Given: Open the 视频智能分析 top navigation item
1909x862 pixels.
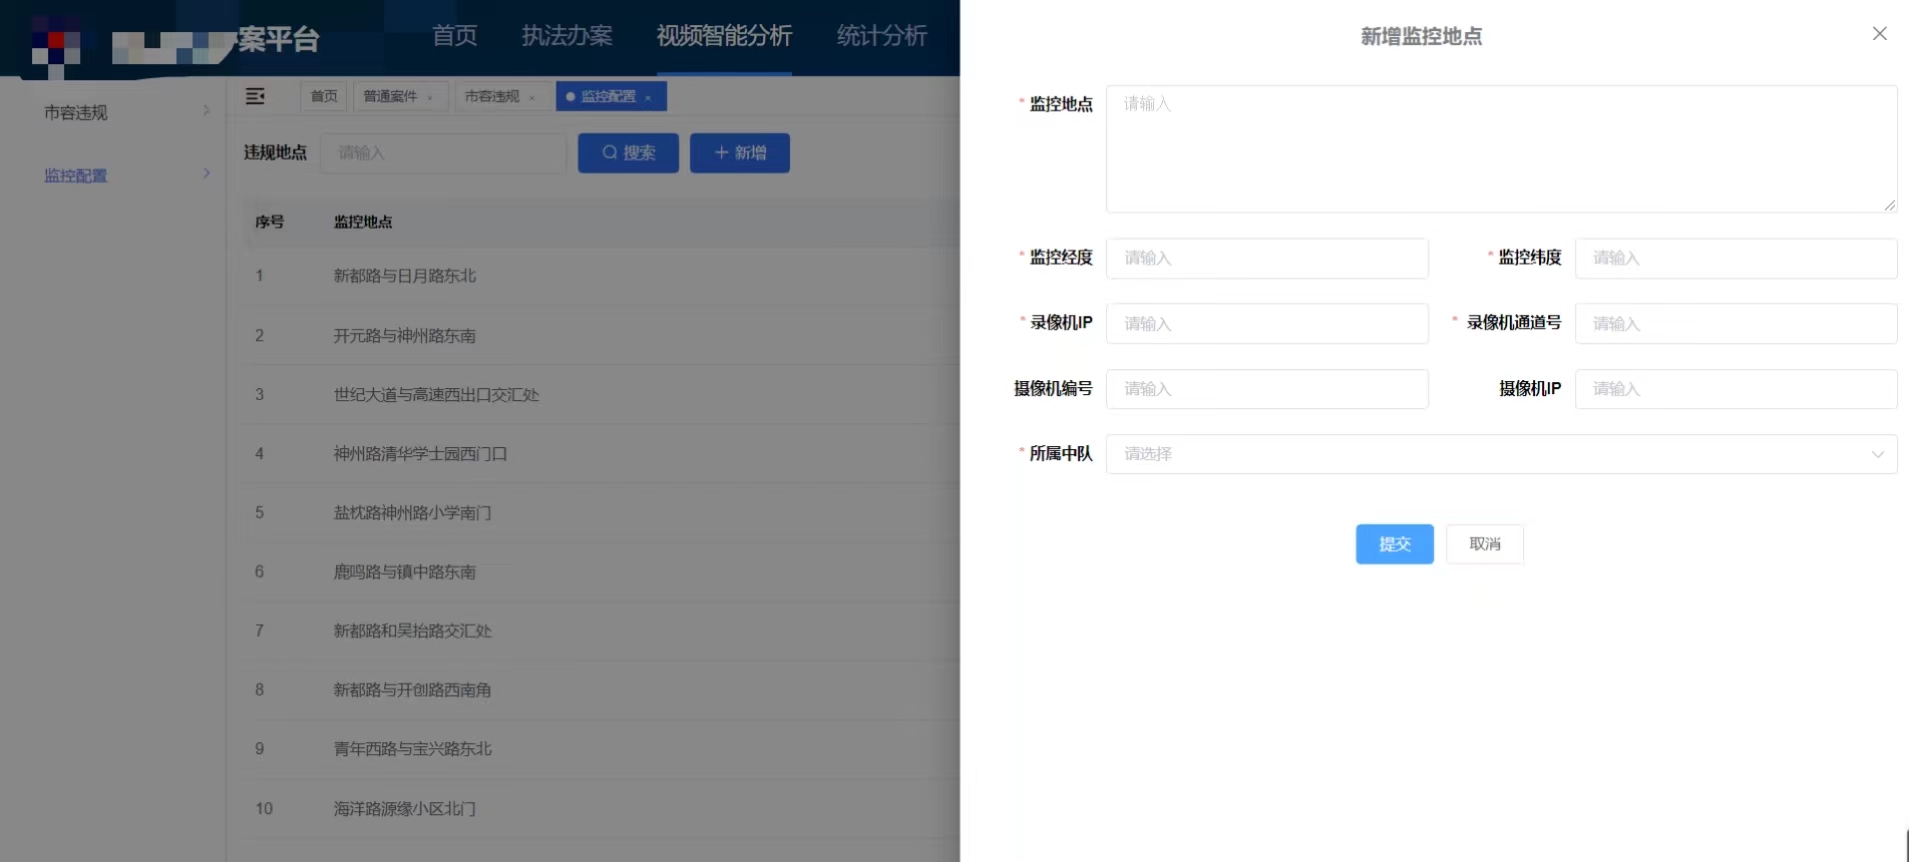Looking at the screenshot, I should point(724,36).
